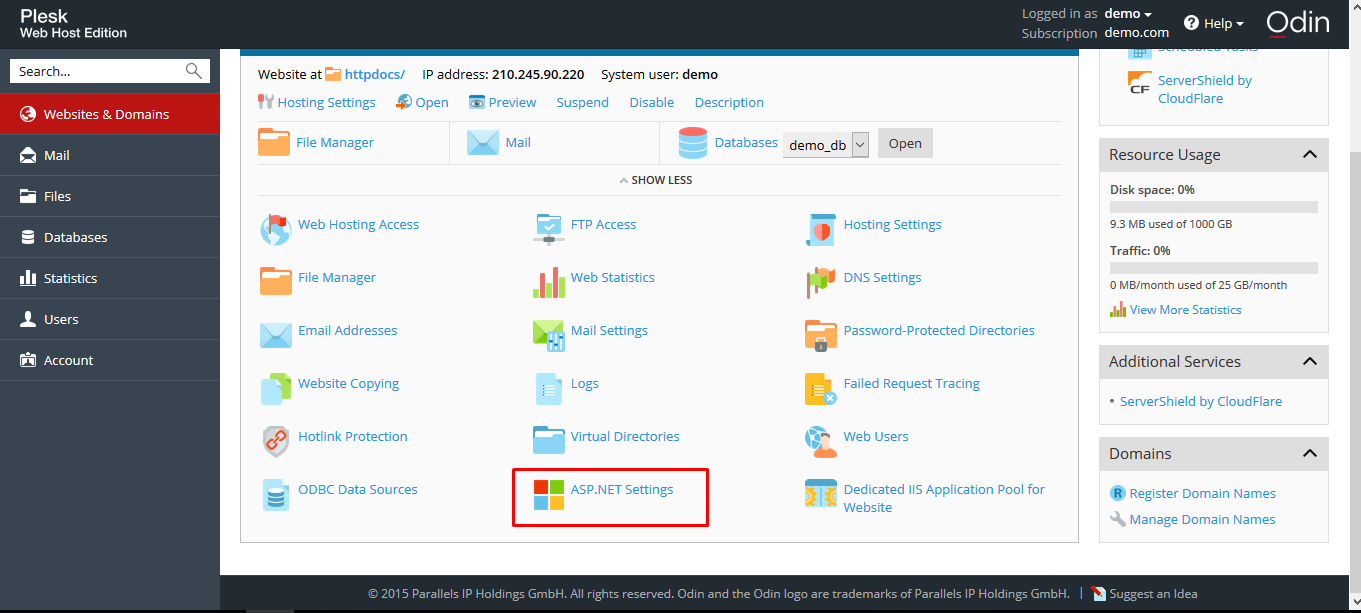Viewport: 1361px width, 613px height.
Task: Click the Disk space usage bar
Action: pyautogui.click(x=1212, y=206)
